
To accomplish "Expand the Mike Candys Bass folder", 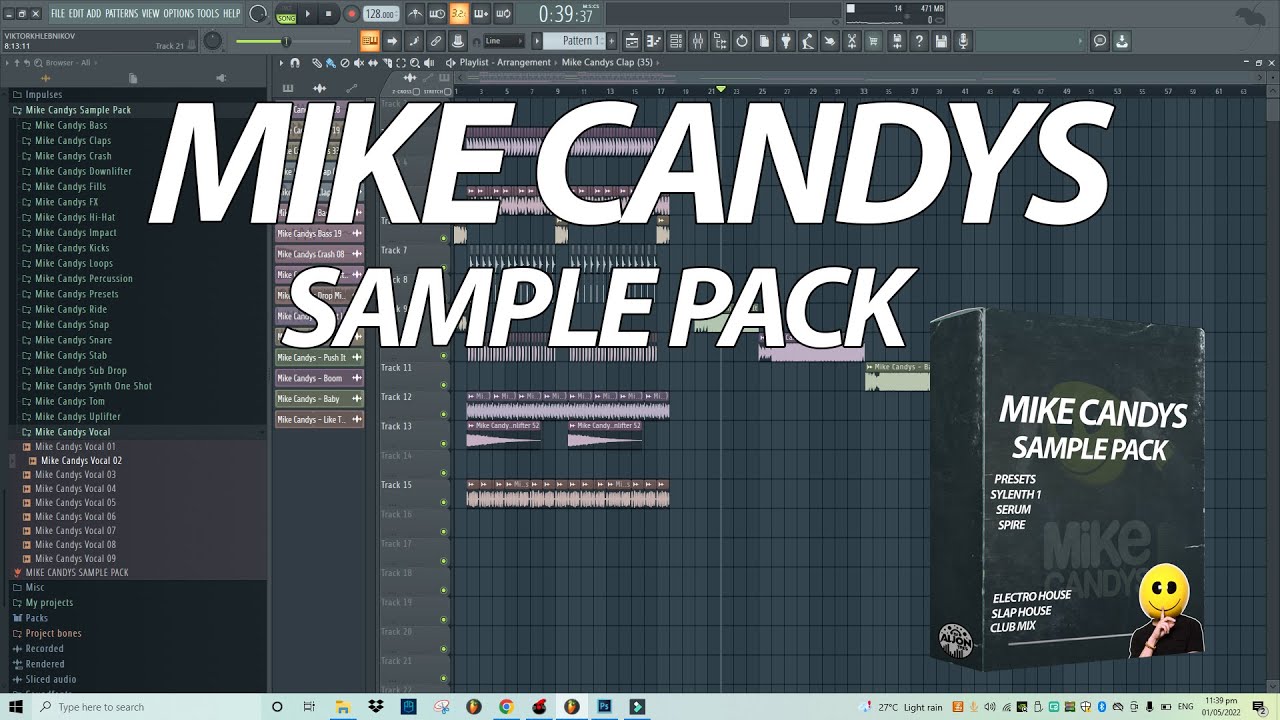I will click(x=71, y=125).
